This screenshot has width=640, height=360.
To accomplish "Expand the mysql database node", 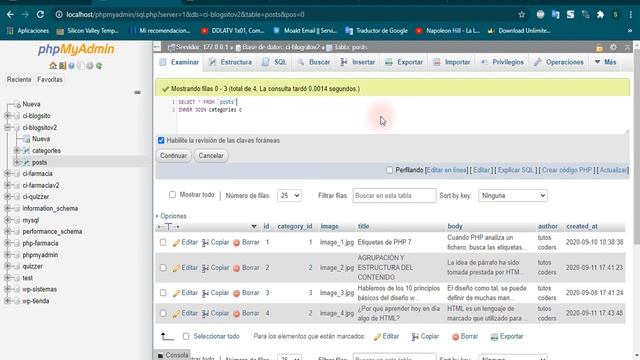I will coord(7,220).
